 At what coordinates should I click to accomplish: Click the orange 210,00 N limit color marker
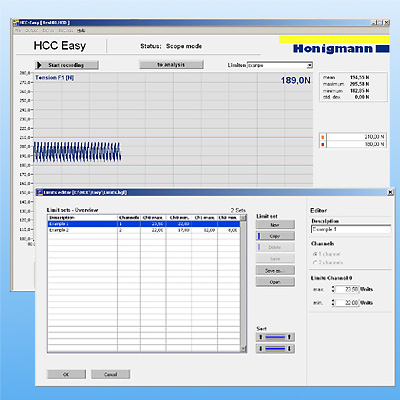click(322, 137)
